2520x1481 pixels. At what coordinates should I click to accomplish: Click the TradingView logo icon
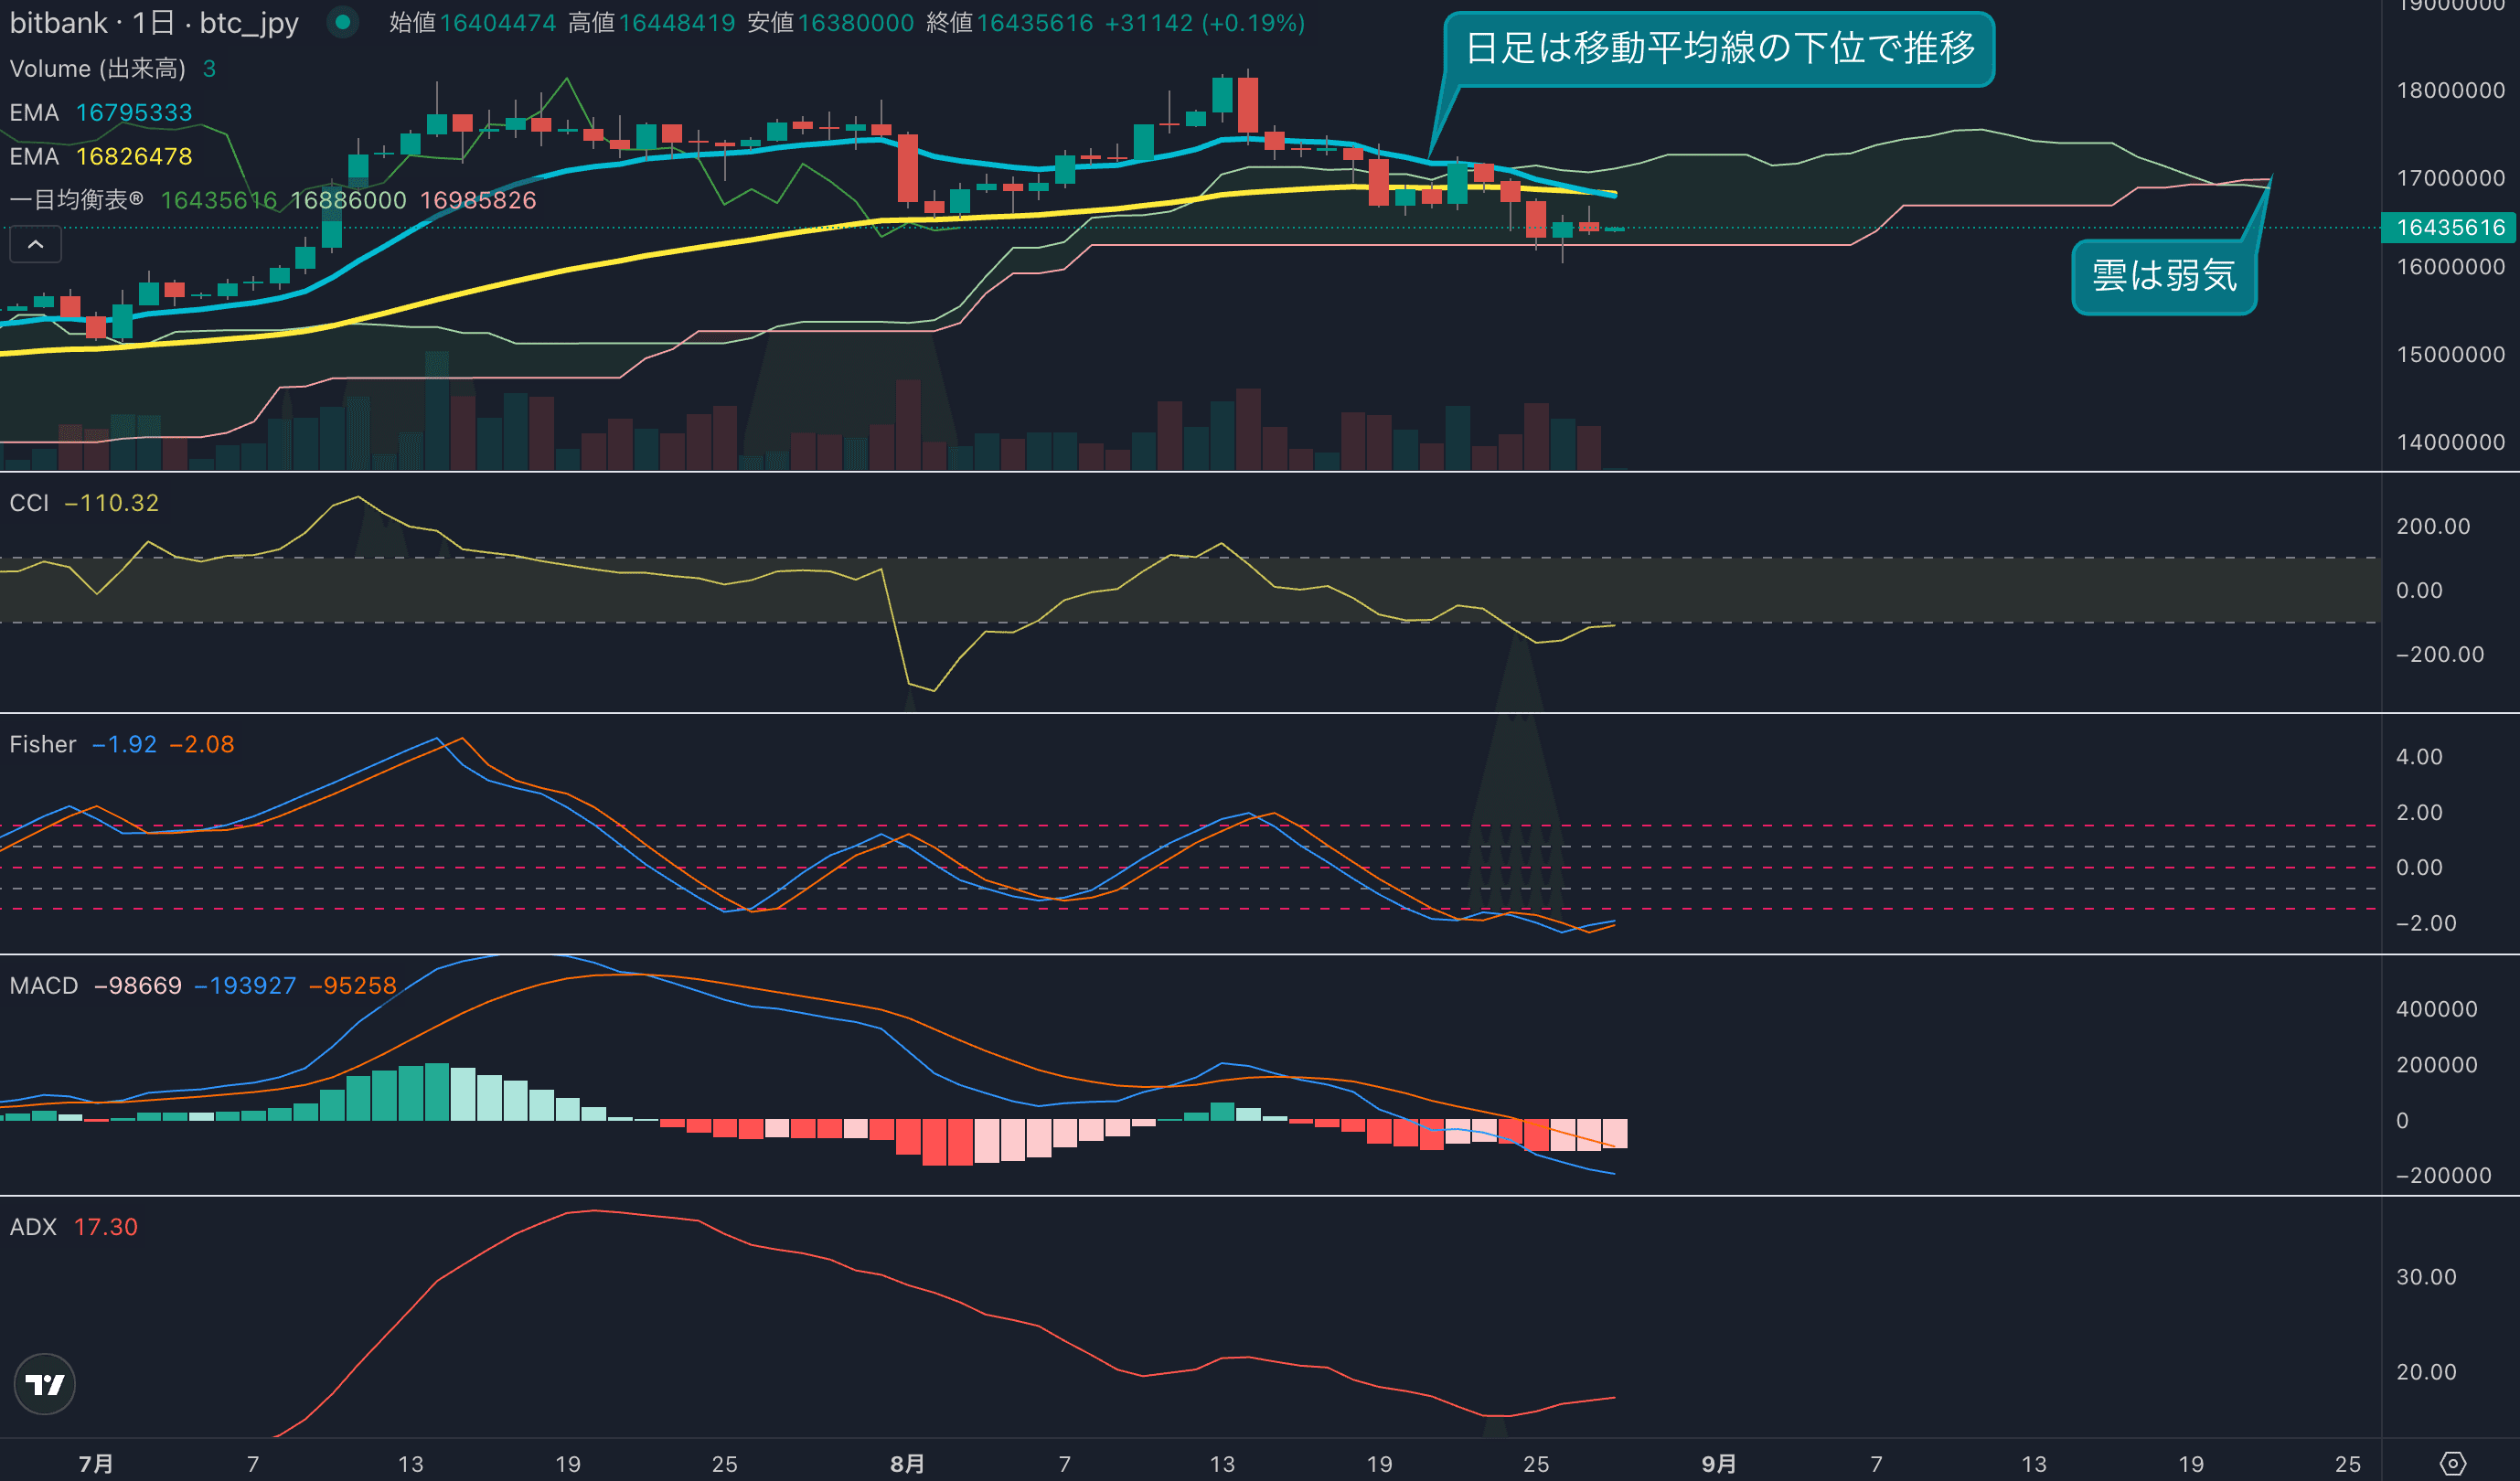tap(45, 1384)
